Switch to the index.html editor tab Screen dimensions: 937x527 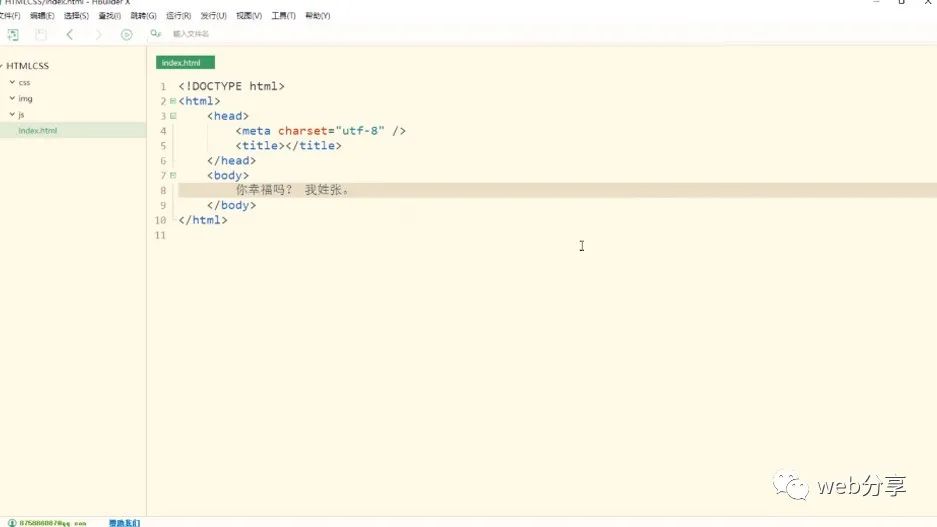185,63
